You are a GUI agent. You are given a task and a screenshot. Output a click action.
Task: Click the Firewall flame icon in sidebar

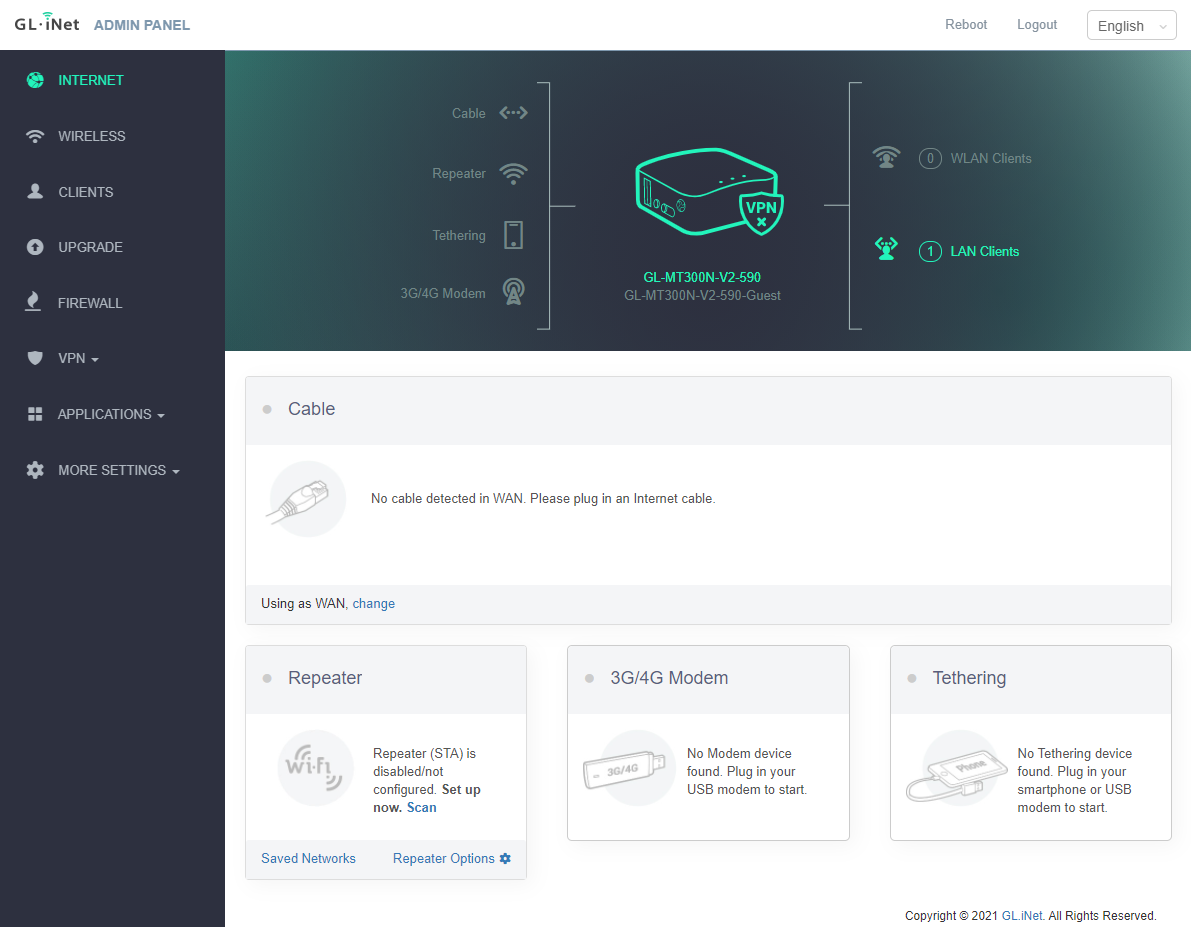[35, 303]
